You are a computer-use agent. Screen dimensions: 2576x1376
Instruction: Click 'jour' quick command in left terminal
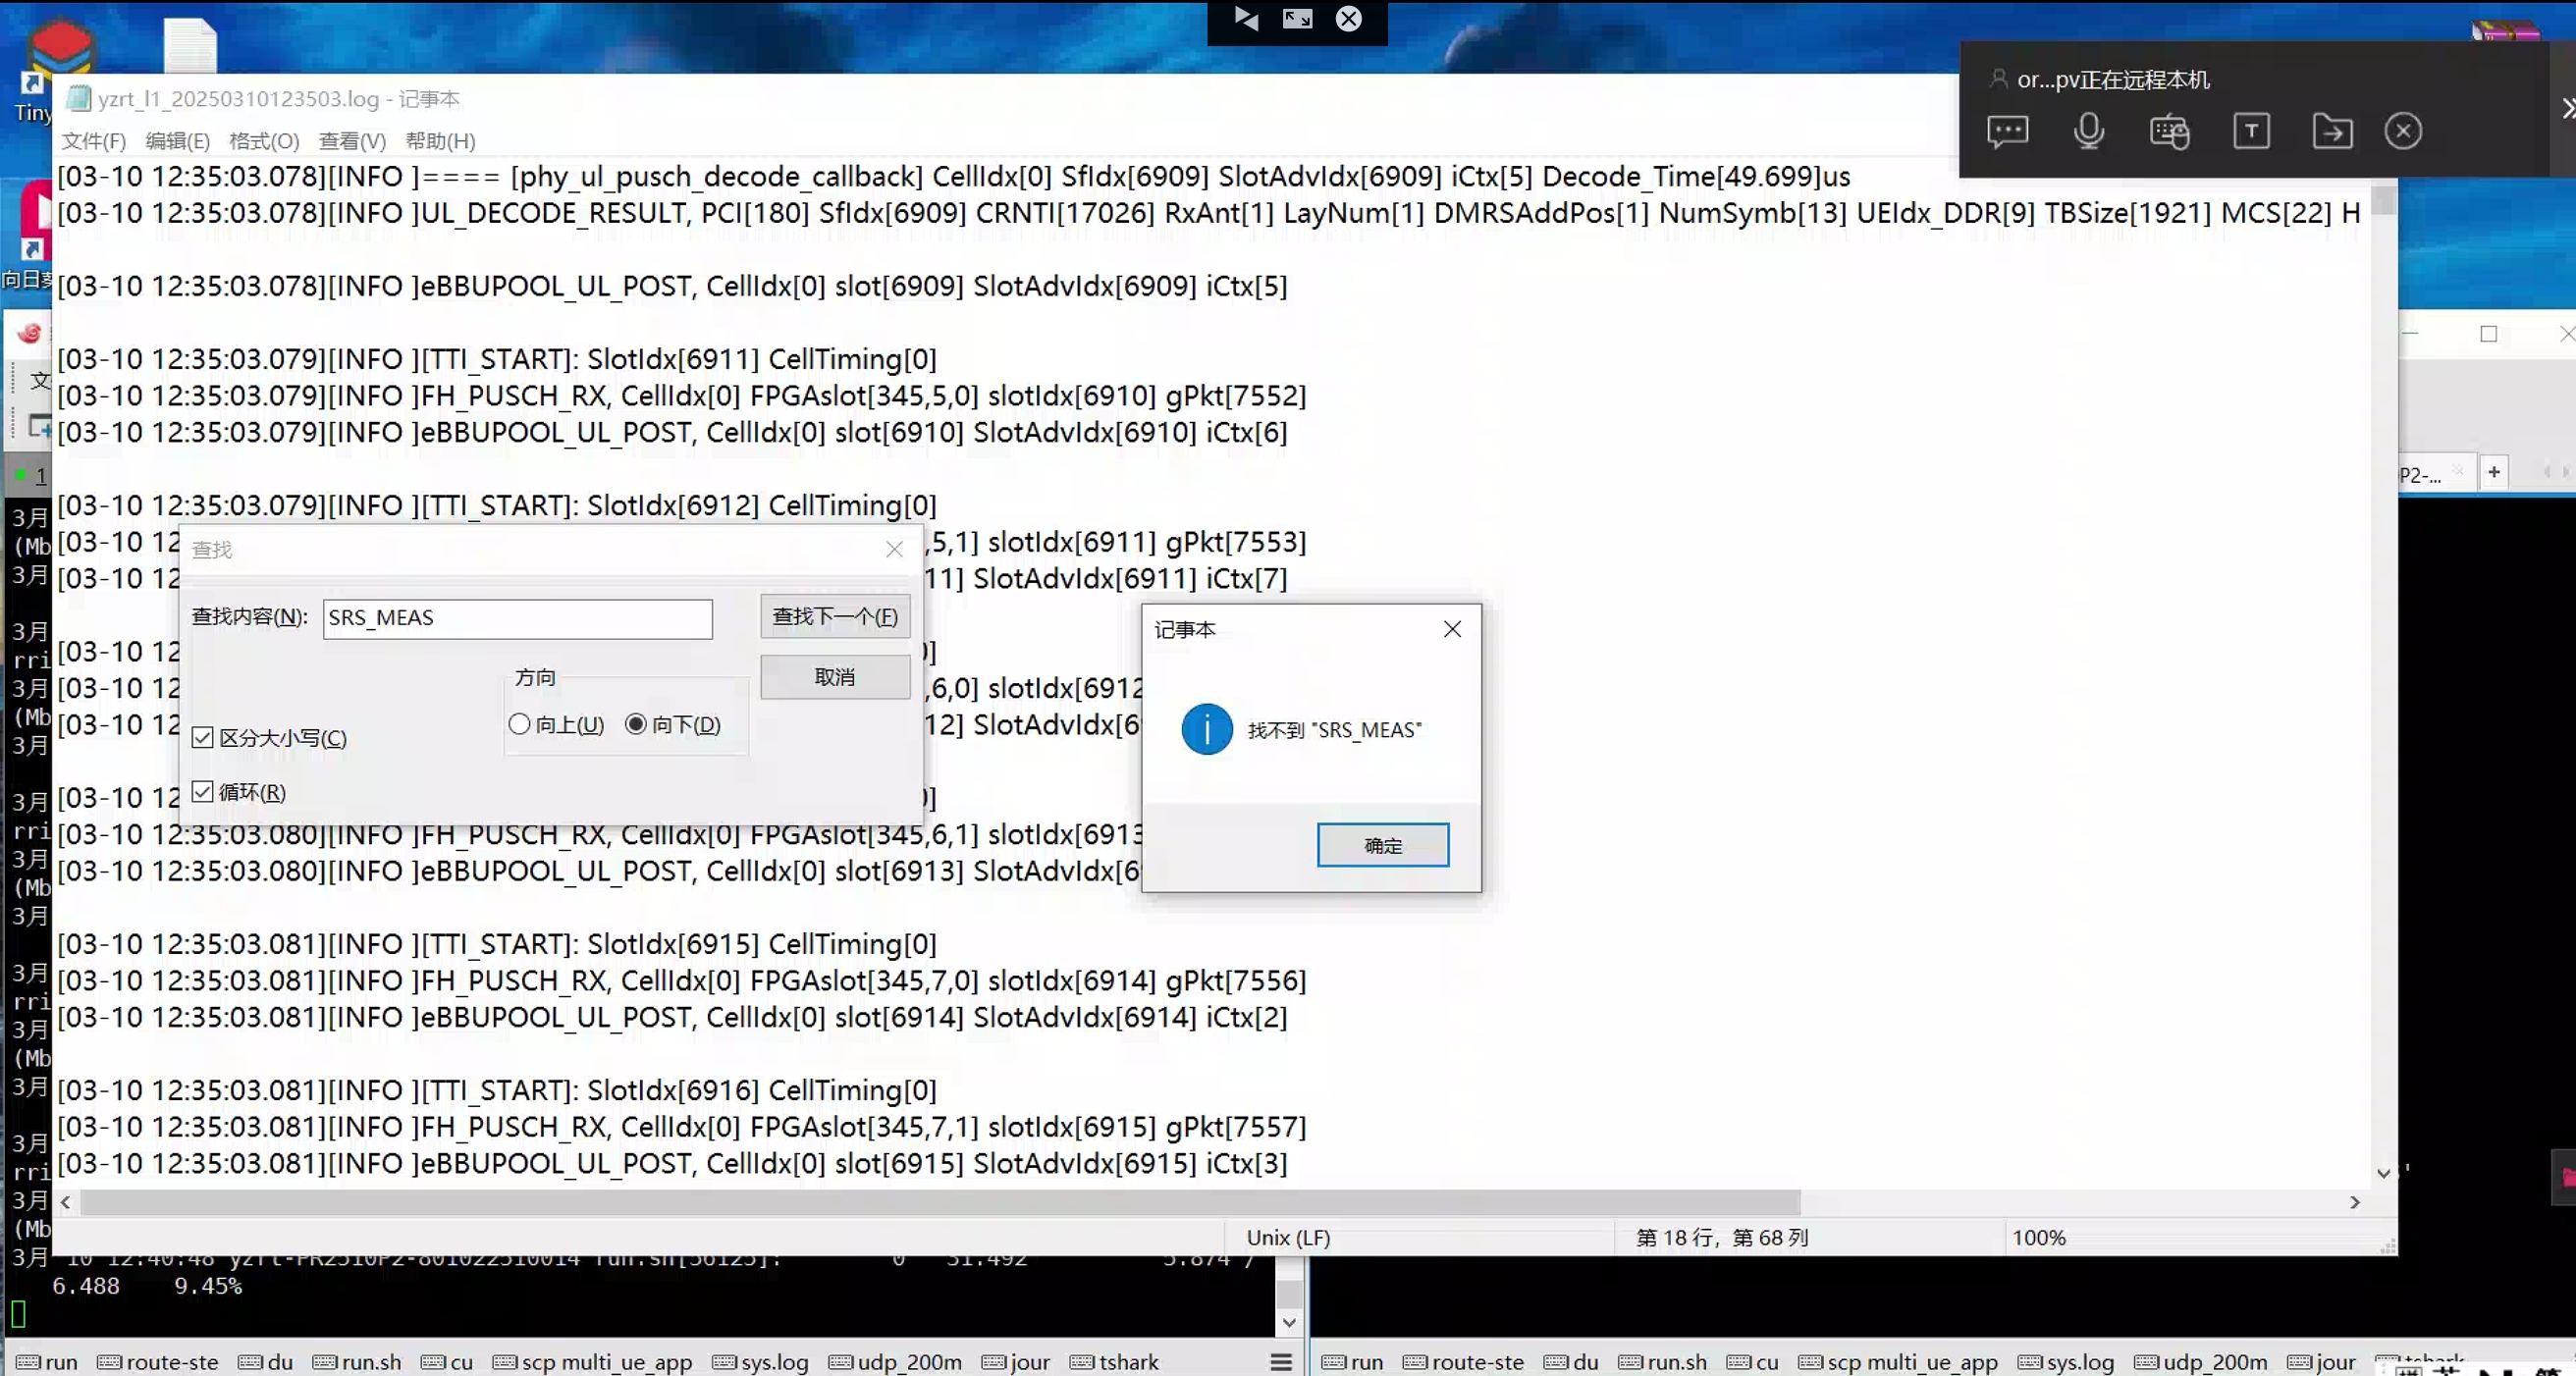click(1016, 1361)
